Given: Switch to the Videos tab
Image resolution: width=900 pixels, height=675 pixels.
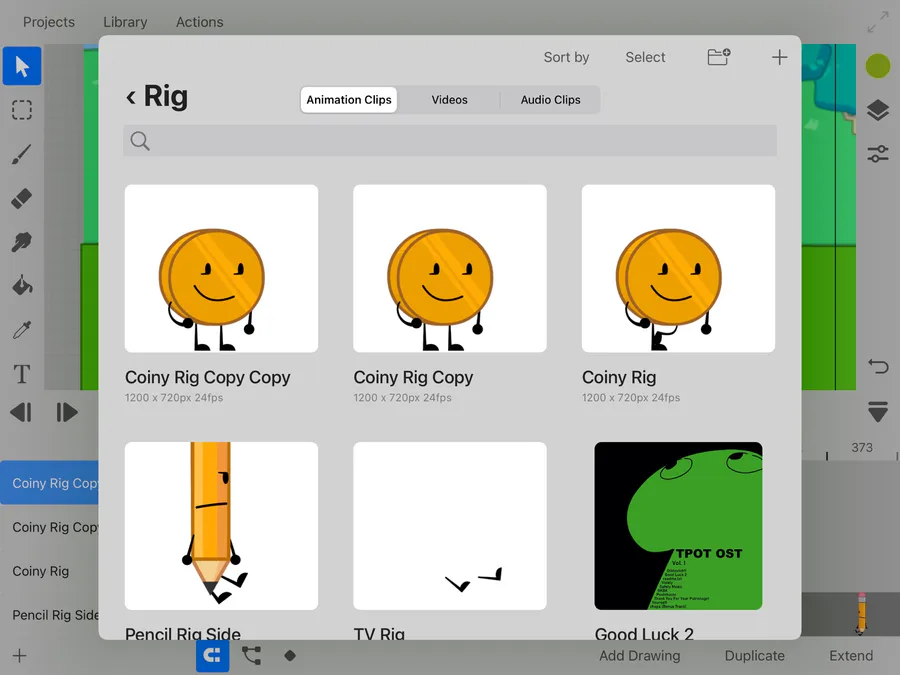Looking at the screenshot, I should (449, 100).
